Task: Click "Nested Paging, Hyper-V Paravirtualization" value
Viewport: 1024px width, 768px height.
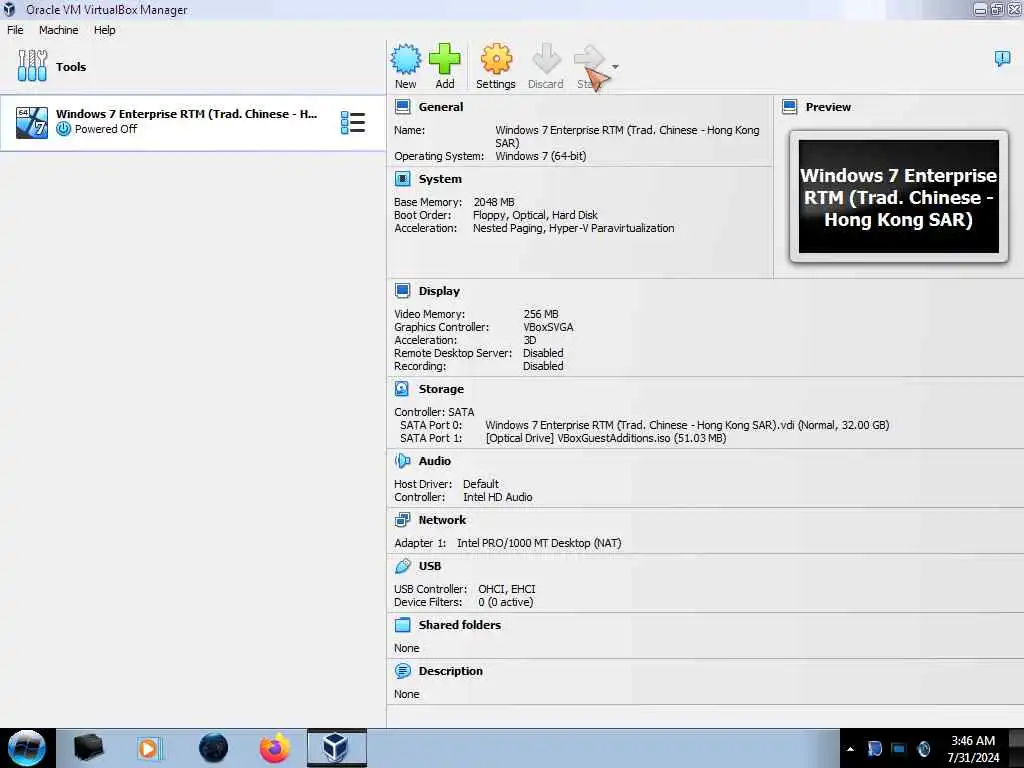Action: point(573,228)
